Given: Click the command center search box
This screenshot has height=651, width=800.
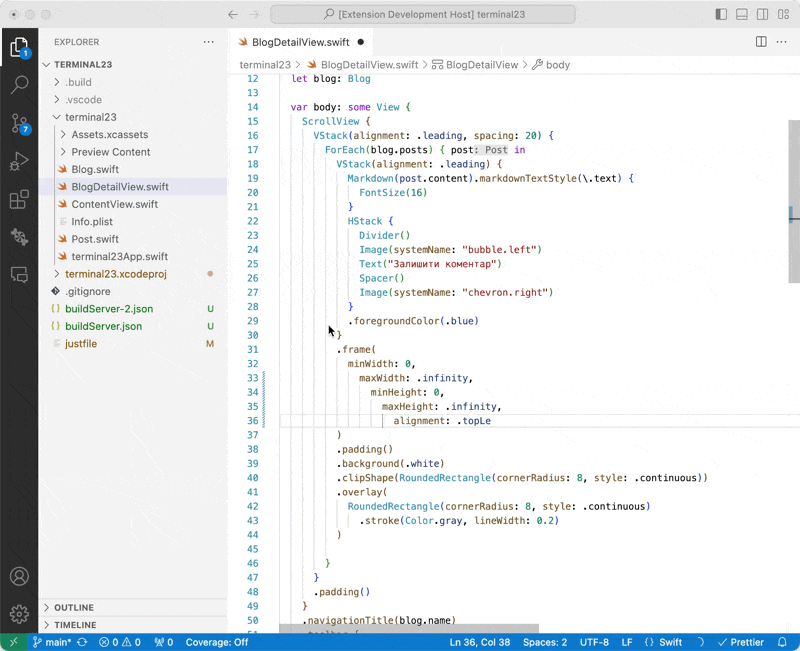Looking at the screenshot, I should click(423, 15).
